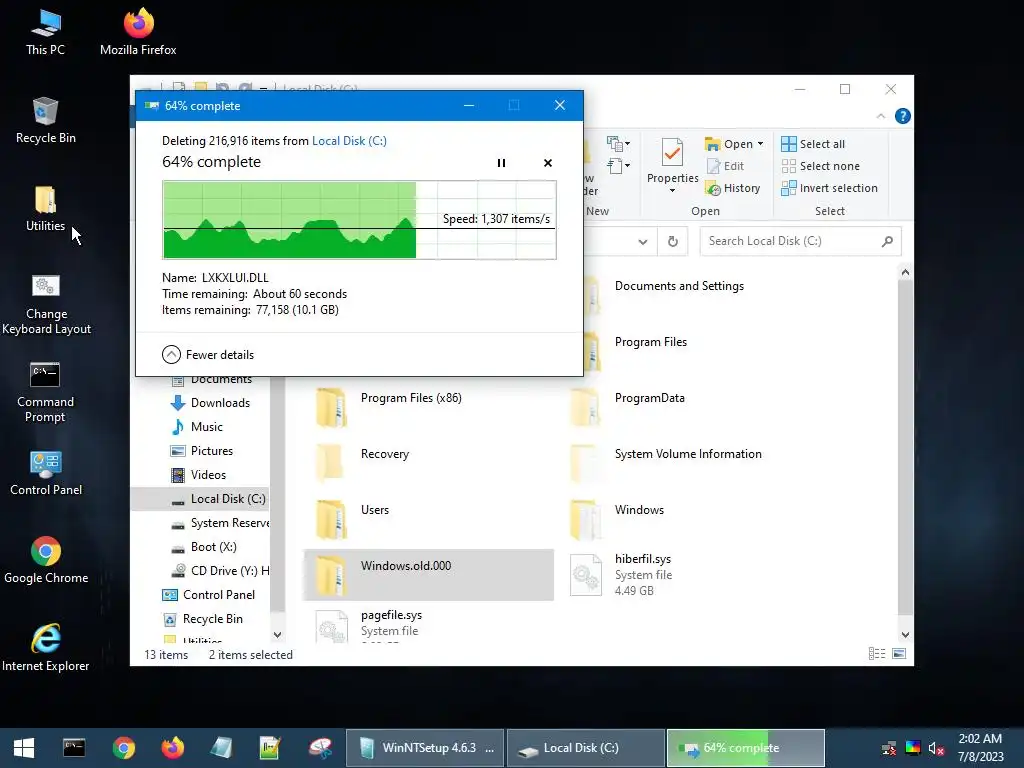Switch to details view layout
Screen dimensions: 1024x768
pyautogui.click(x=877, y=654)
